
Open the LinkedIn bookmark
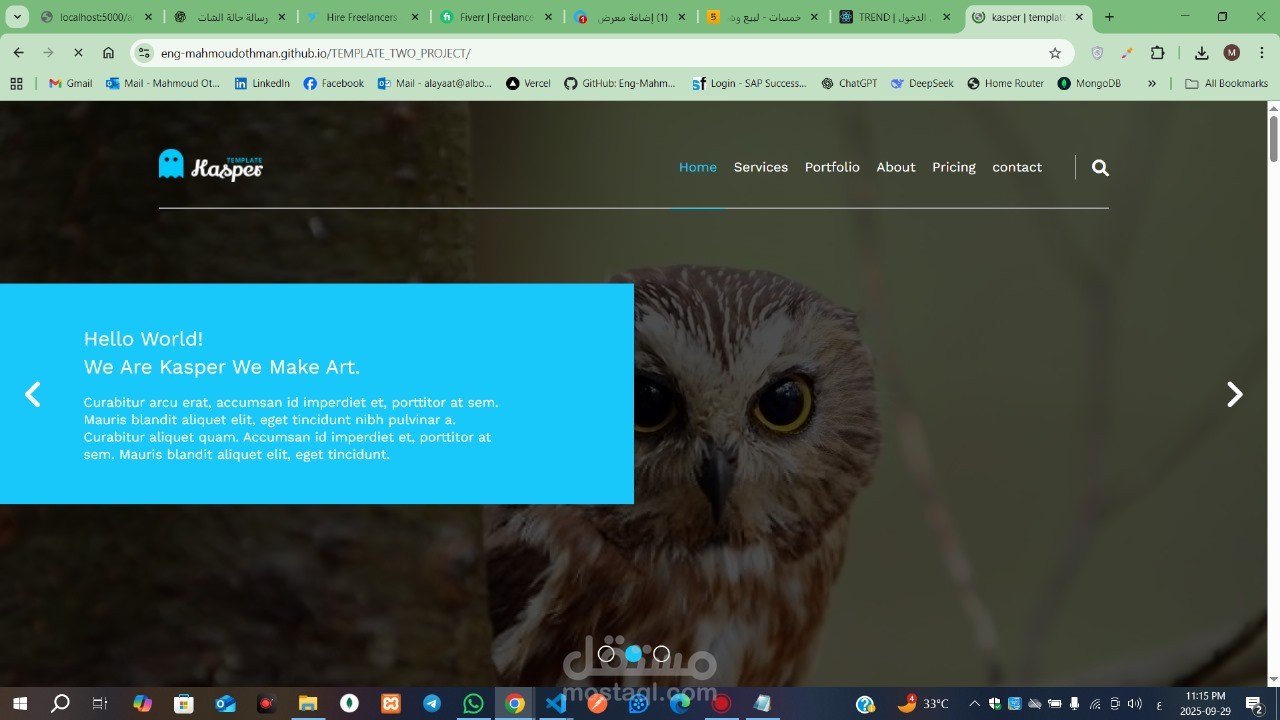coord(262,84)
